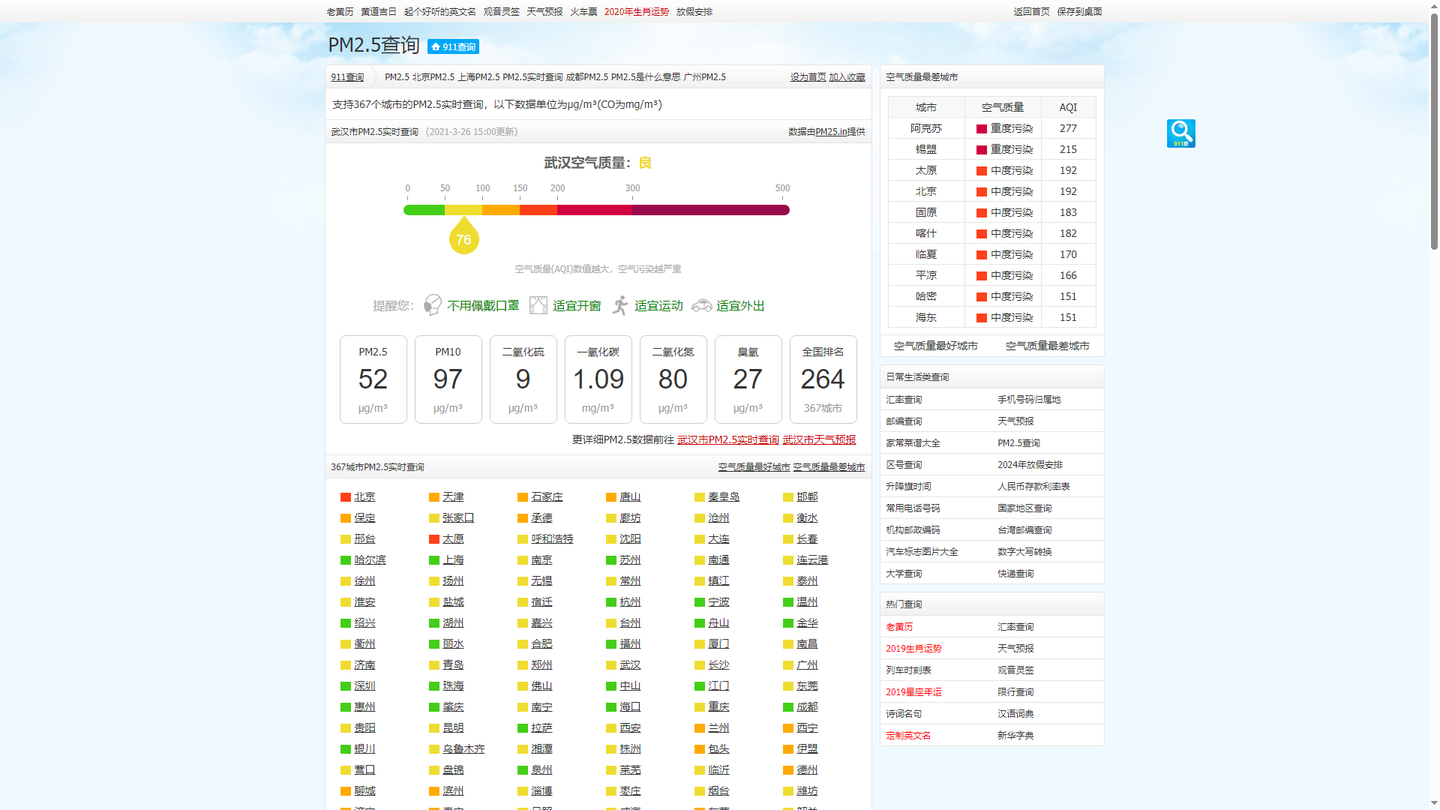The height and width of the screenshot is (810, 1440).
Task: Click the orange square beside 包头
Action: [x=700, y=750]
